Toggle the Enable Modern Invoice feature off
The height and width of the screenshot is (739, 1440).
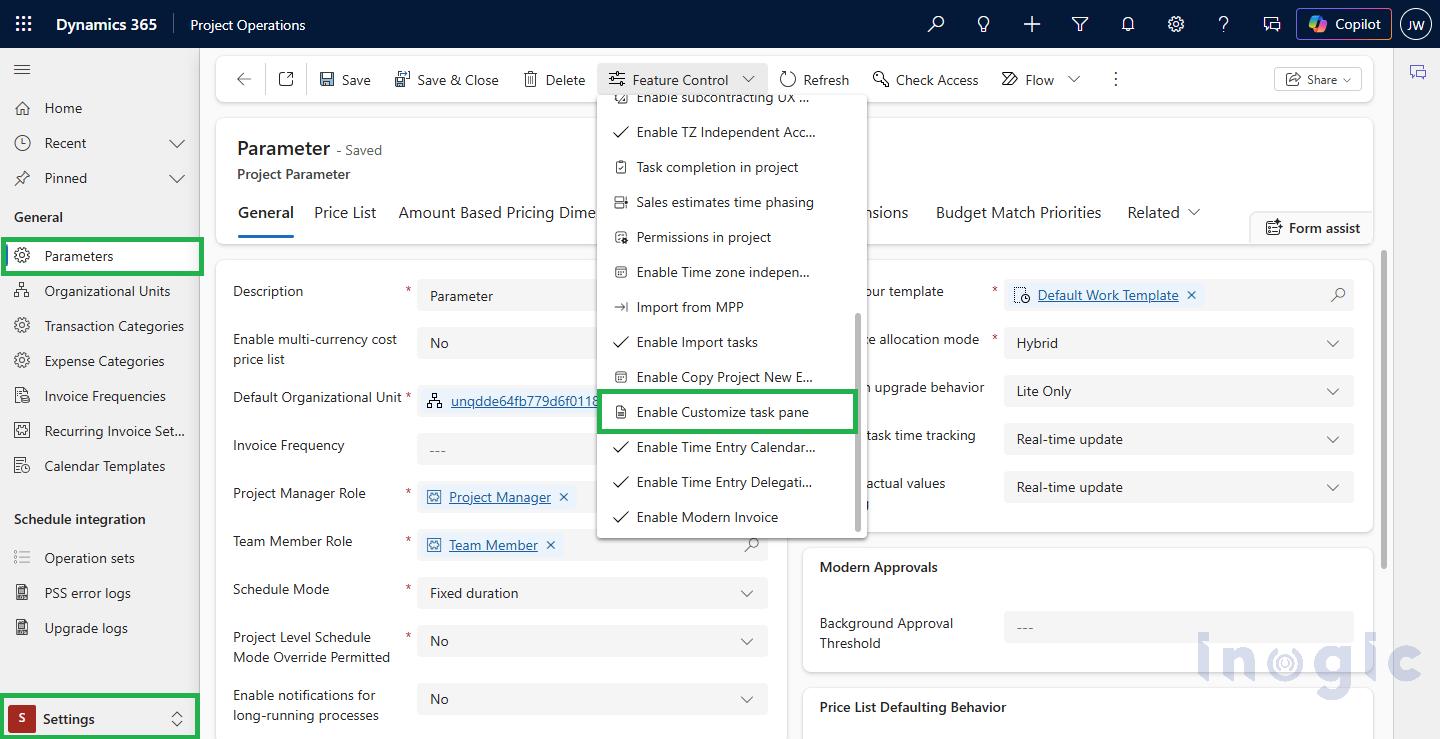[707, 517]
